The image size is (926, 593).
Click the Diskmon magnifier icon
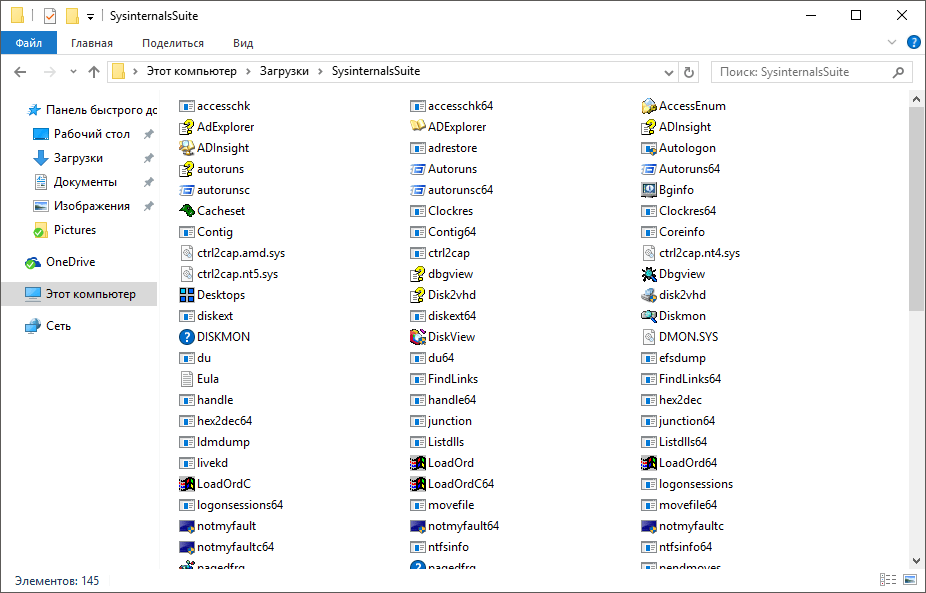click(x=648, y=315)
